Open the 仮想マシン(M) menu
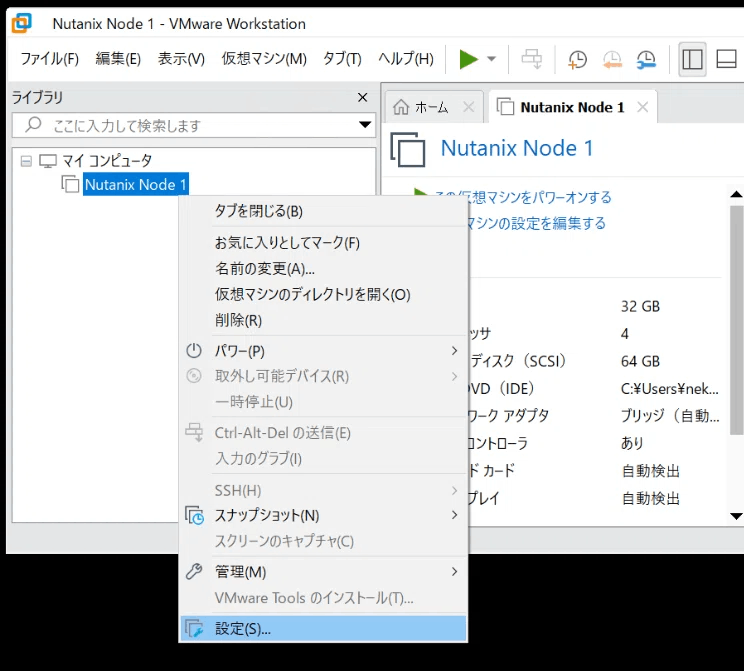 pyautogui.click(x=264, y=59)
